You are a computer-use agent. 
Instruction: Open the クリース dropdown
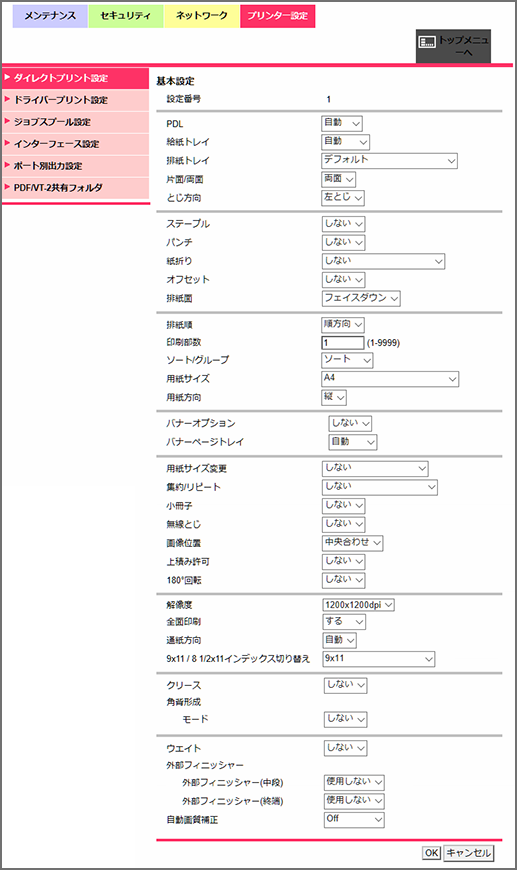pyautogui.click(x=346, y=685)
